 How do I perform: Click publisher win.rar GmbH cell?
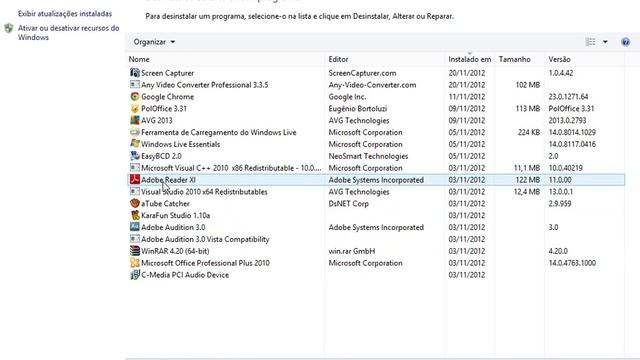352,251
